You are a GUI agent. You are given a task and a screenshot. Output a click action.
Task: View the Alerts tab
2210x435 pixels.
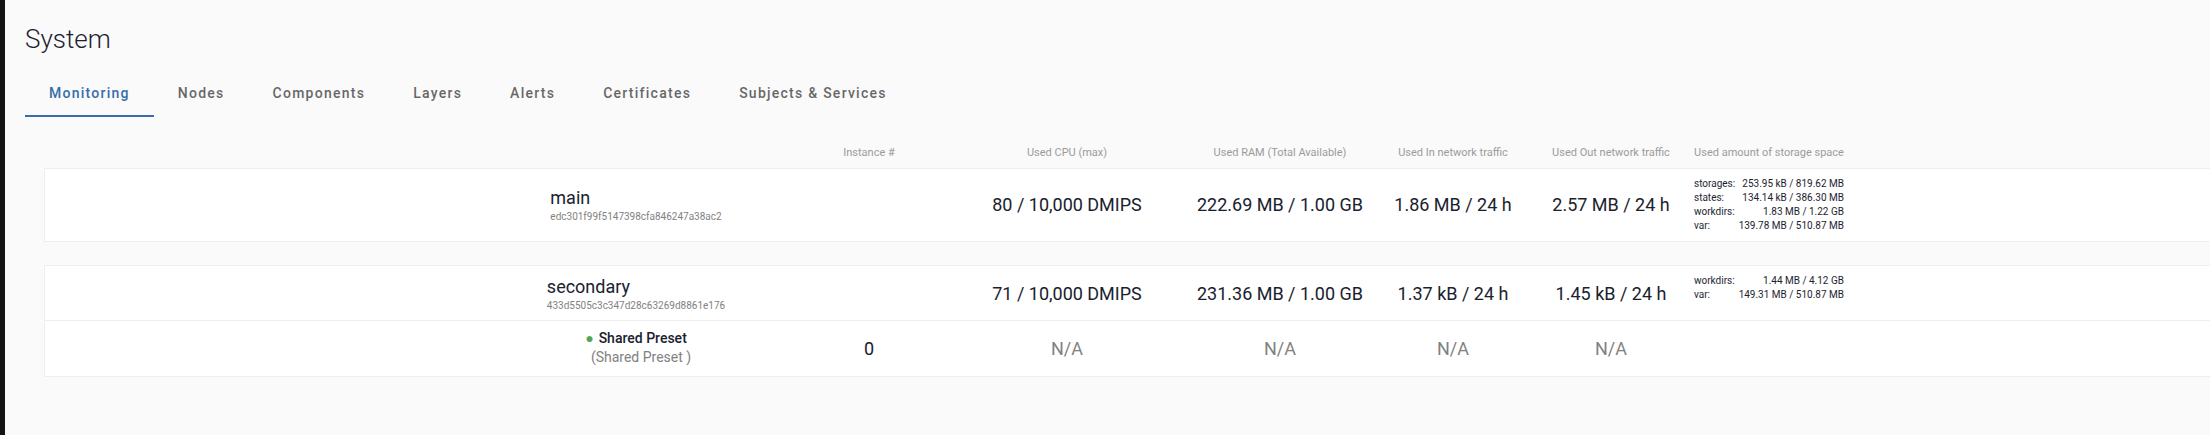point(532,93)
